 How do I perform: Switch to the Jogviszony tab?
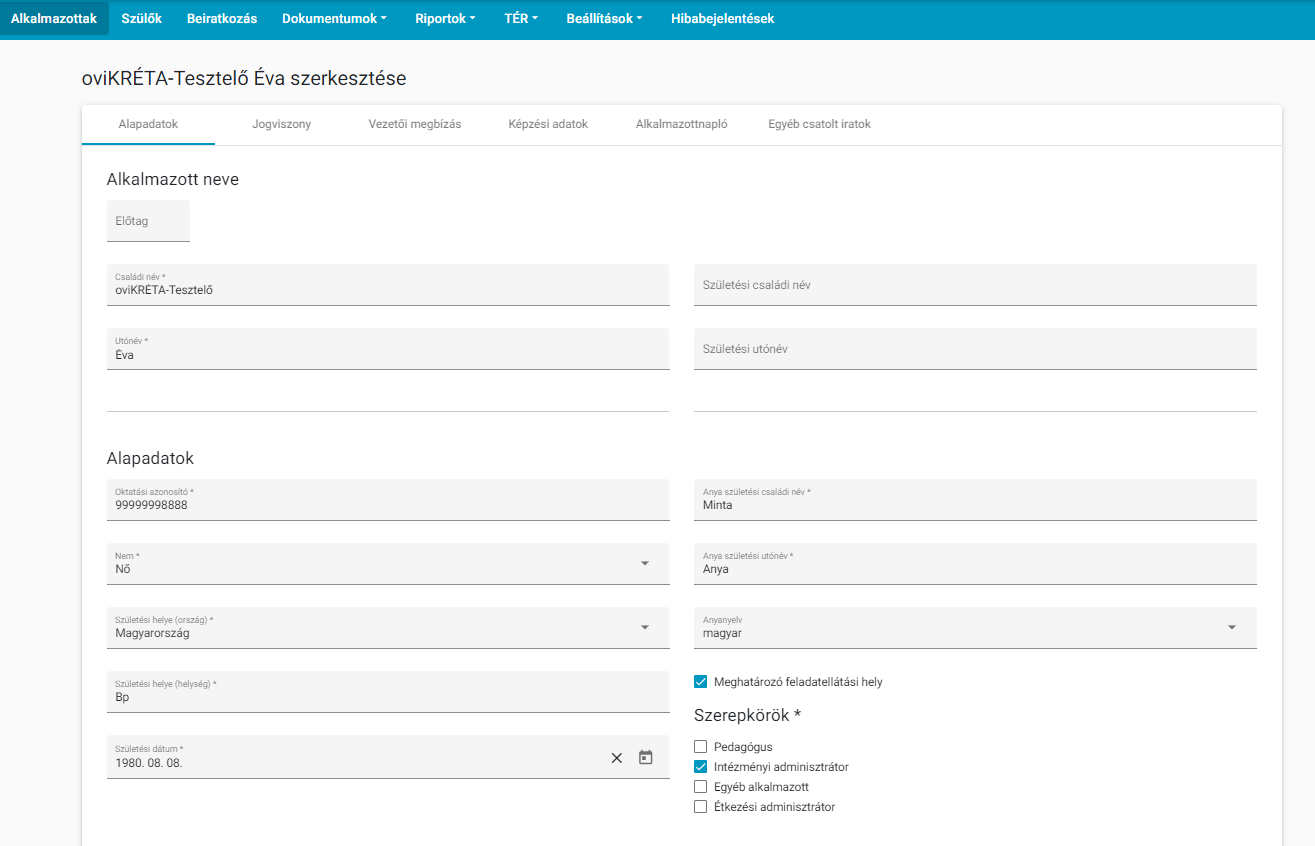tap(281, 125)
